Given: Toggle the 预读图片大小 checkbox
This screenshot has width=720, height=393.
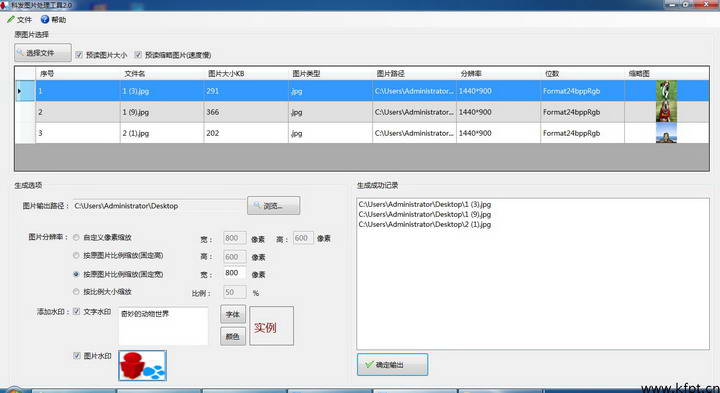Looking at the screenshot, I should click(79, 55).
